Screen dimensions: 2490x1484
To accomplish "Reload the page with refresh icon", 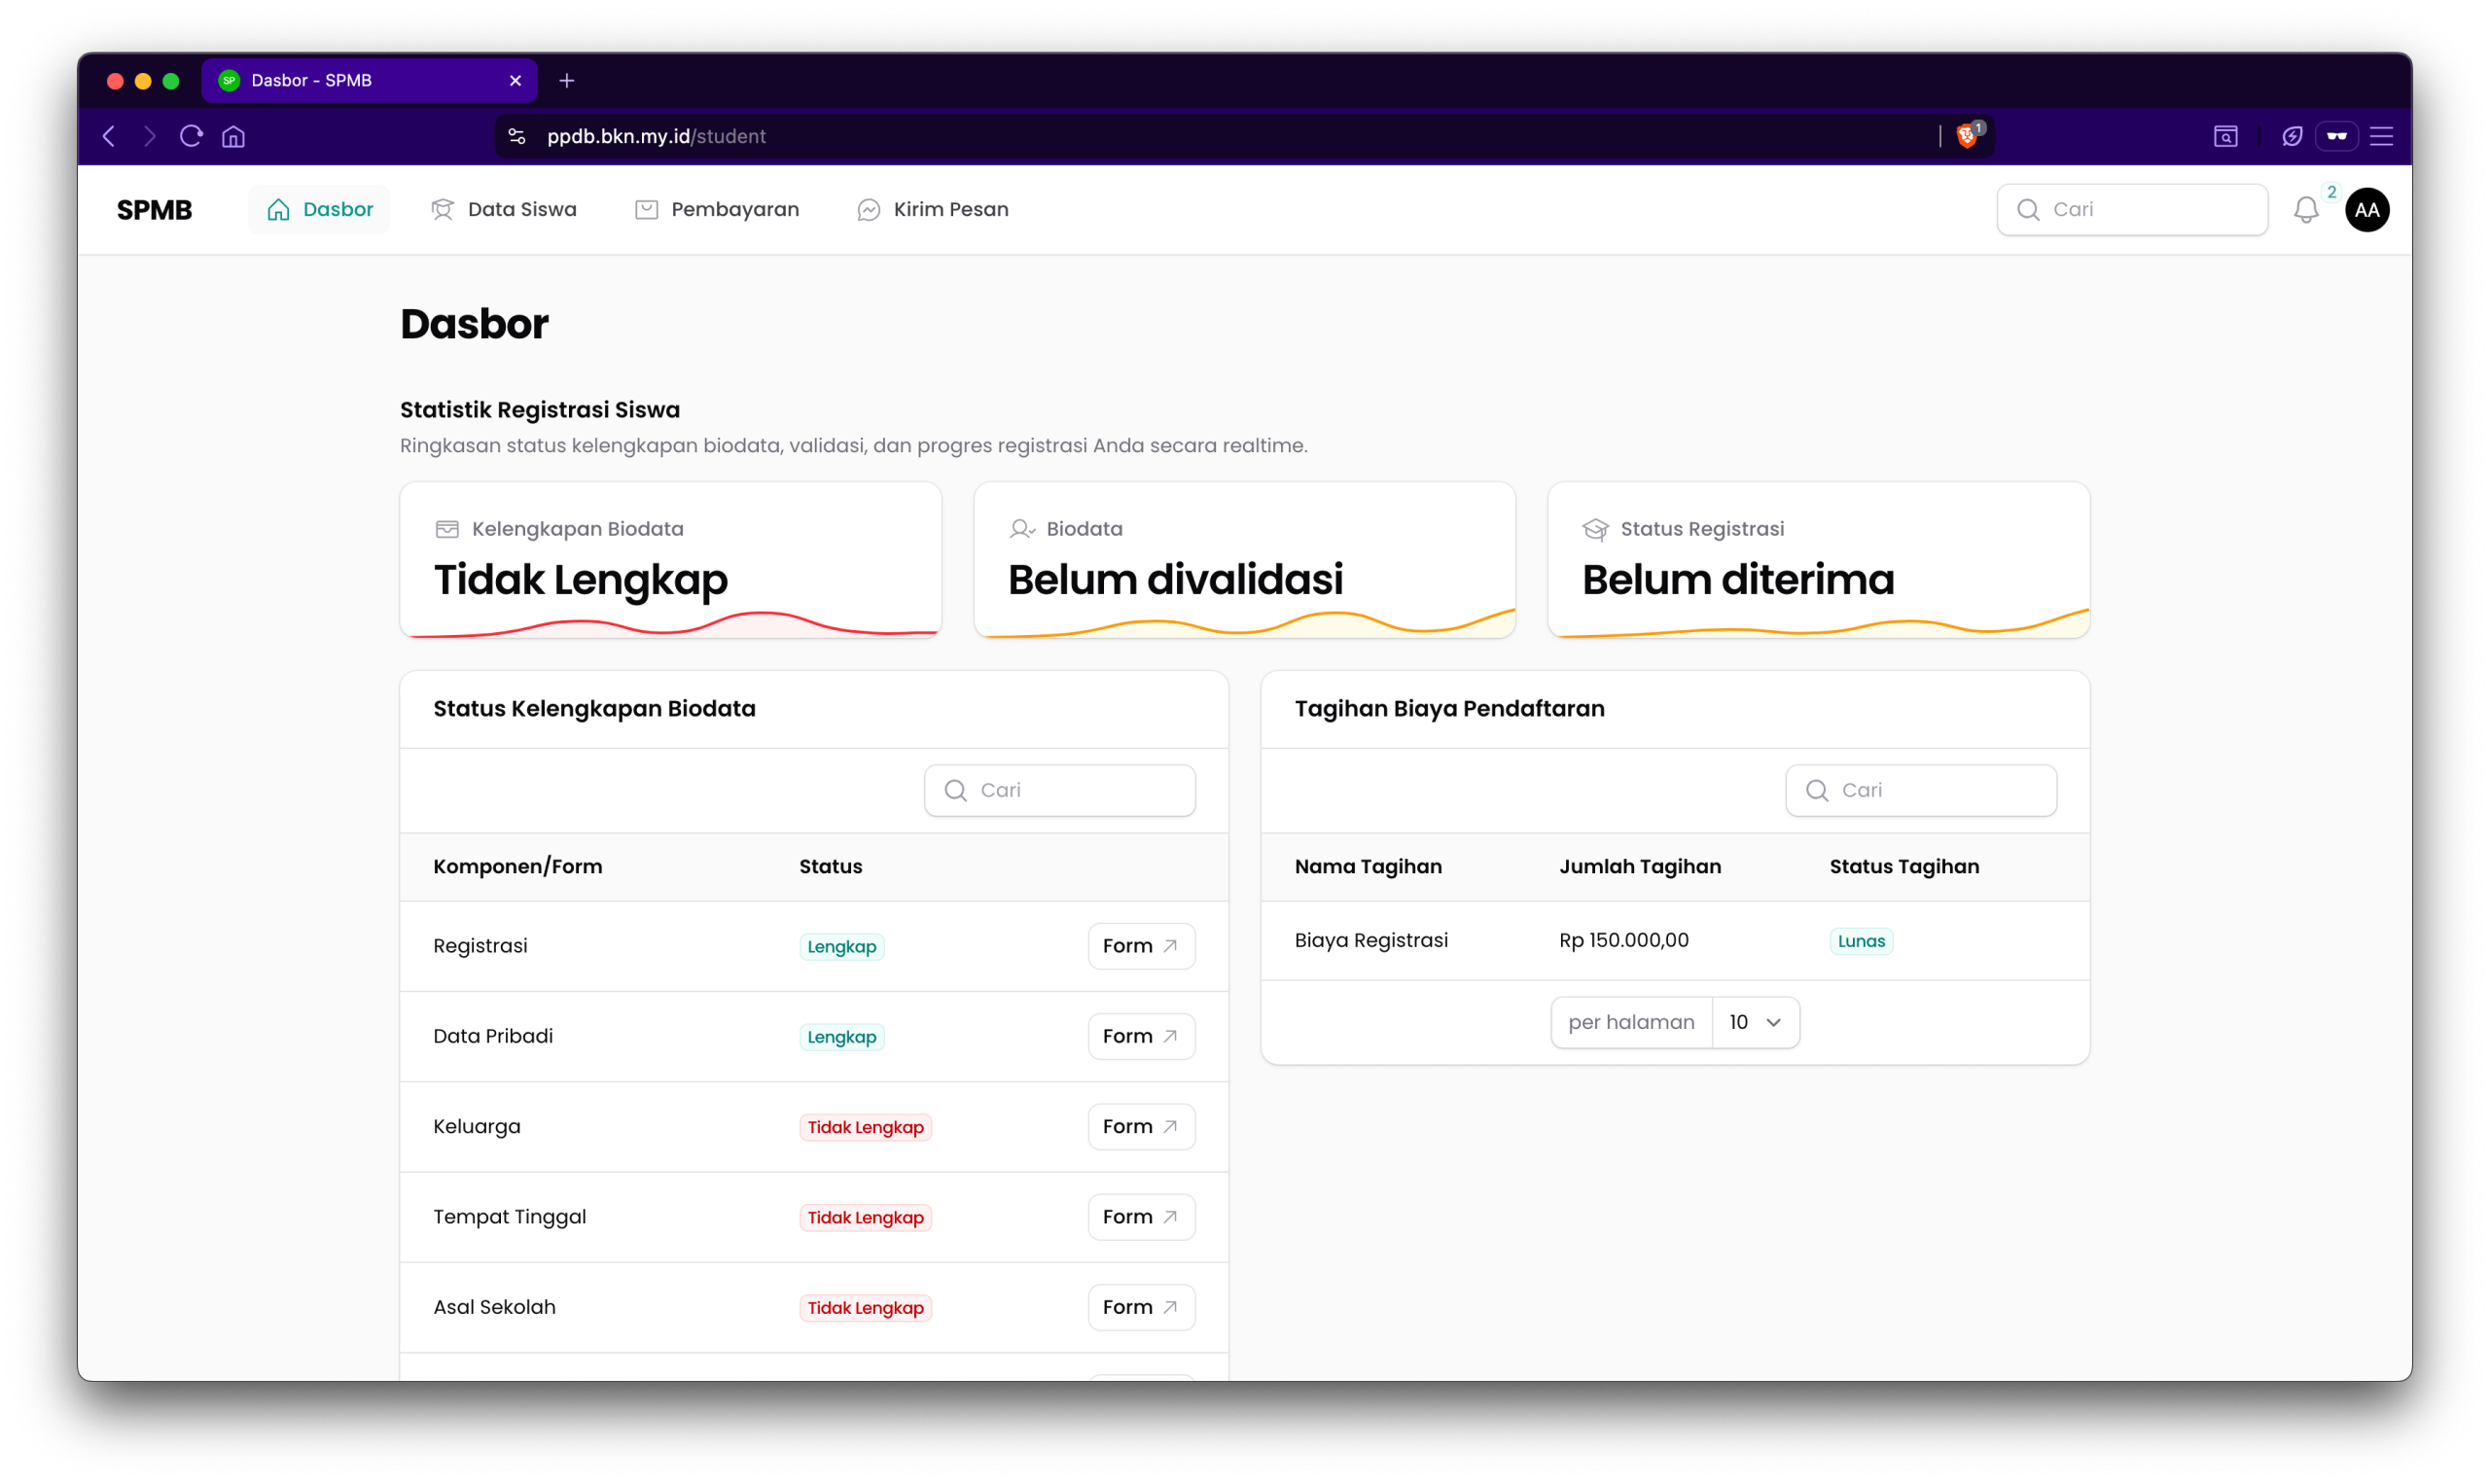I will click(191, 136).
